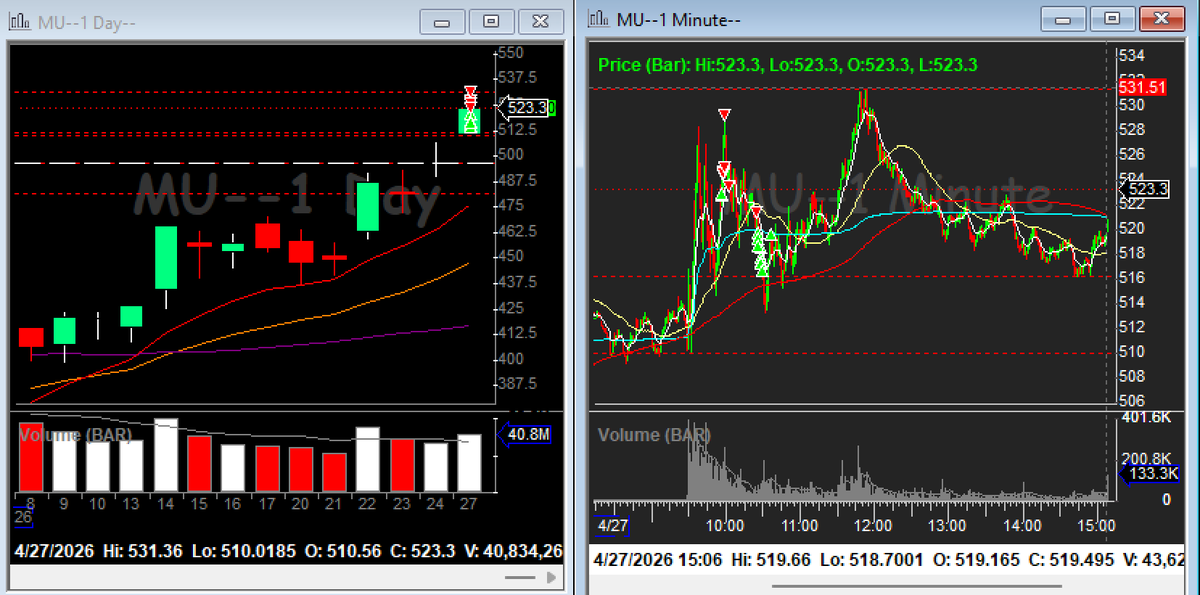Click the '22' date label on daily axis
Image resolution: width=1200 pixels, height=595 pixels.
[367, 503]
